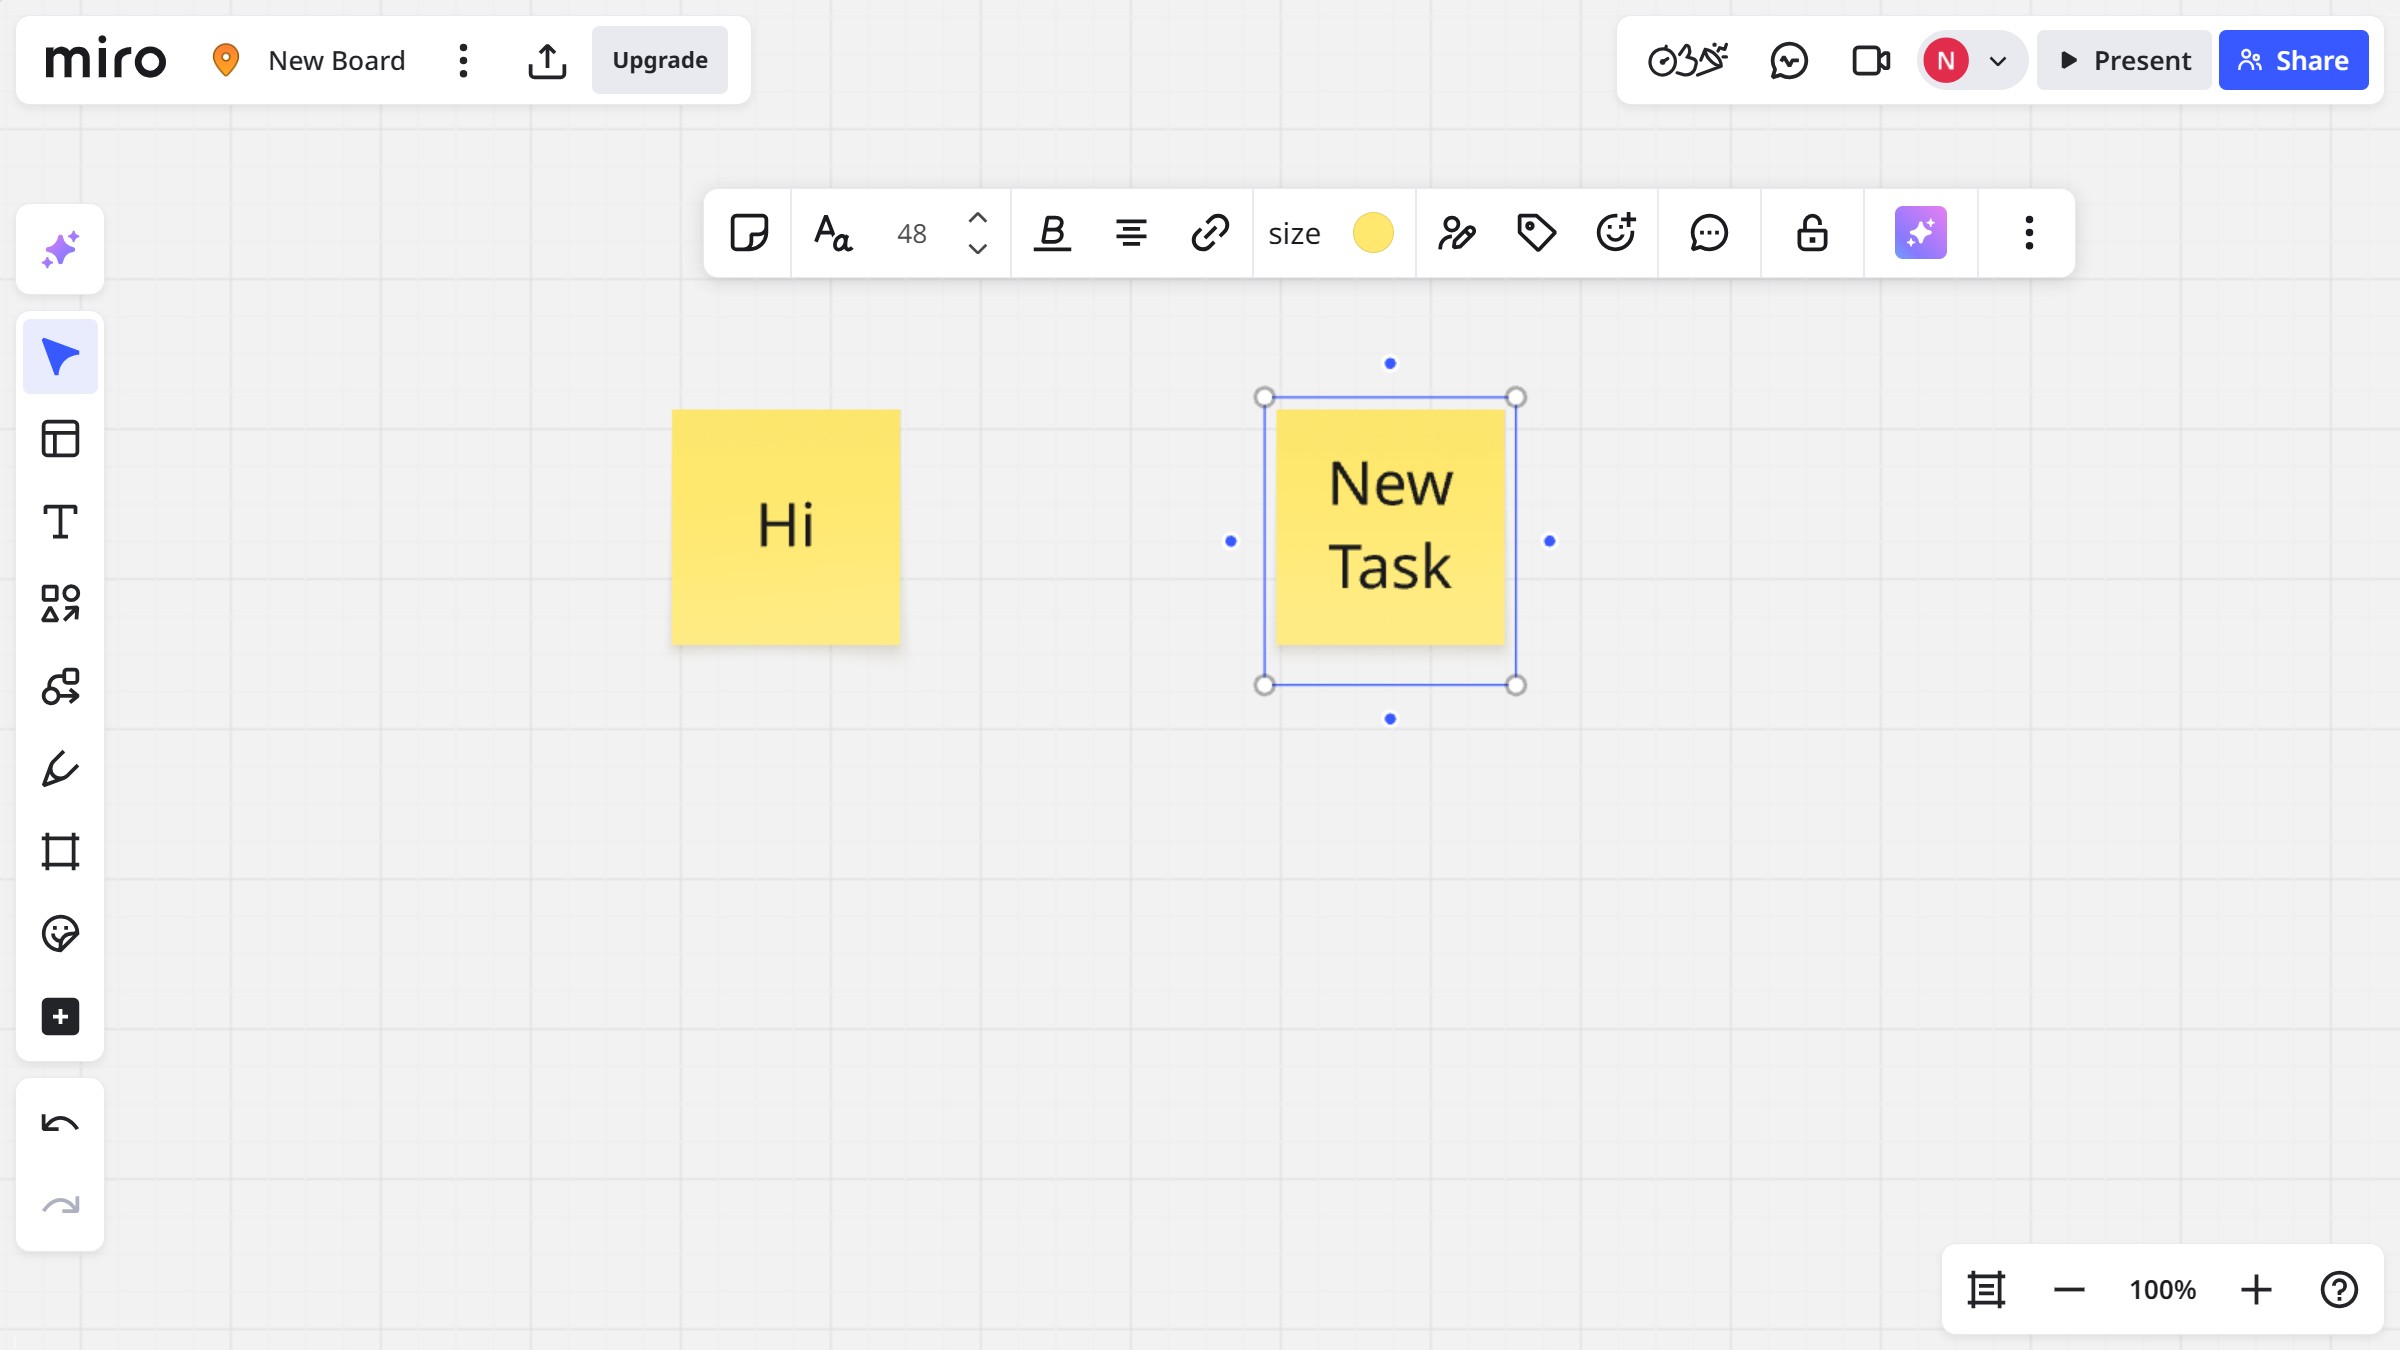Add a tag to sticky note
2400x1350 pixels.
tap(1536, 233)
